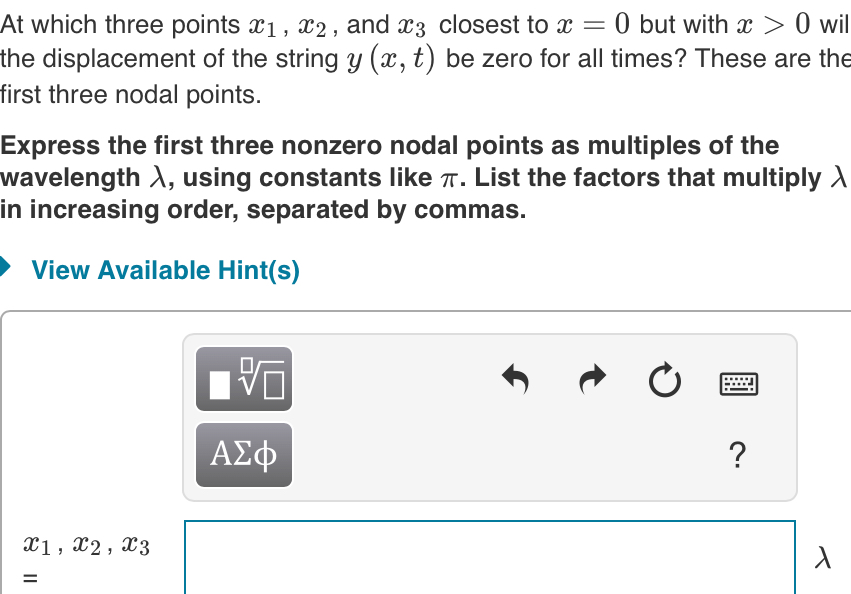The height and width of the screenshot is (594, 851).
Task: Open equation editor help
Action: pyautogui.click(x=738, y=455)
